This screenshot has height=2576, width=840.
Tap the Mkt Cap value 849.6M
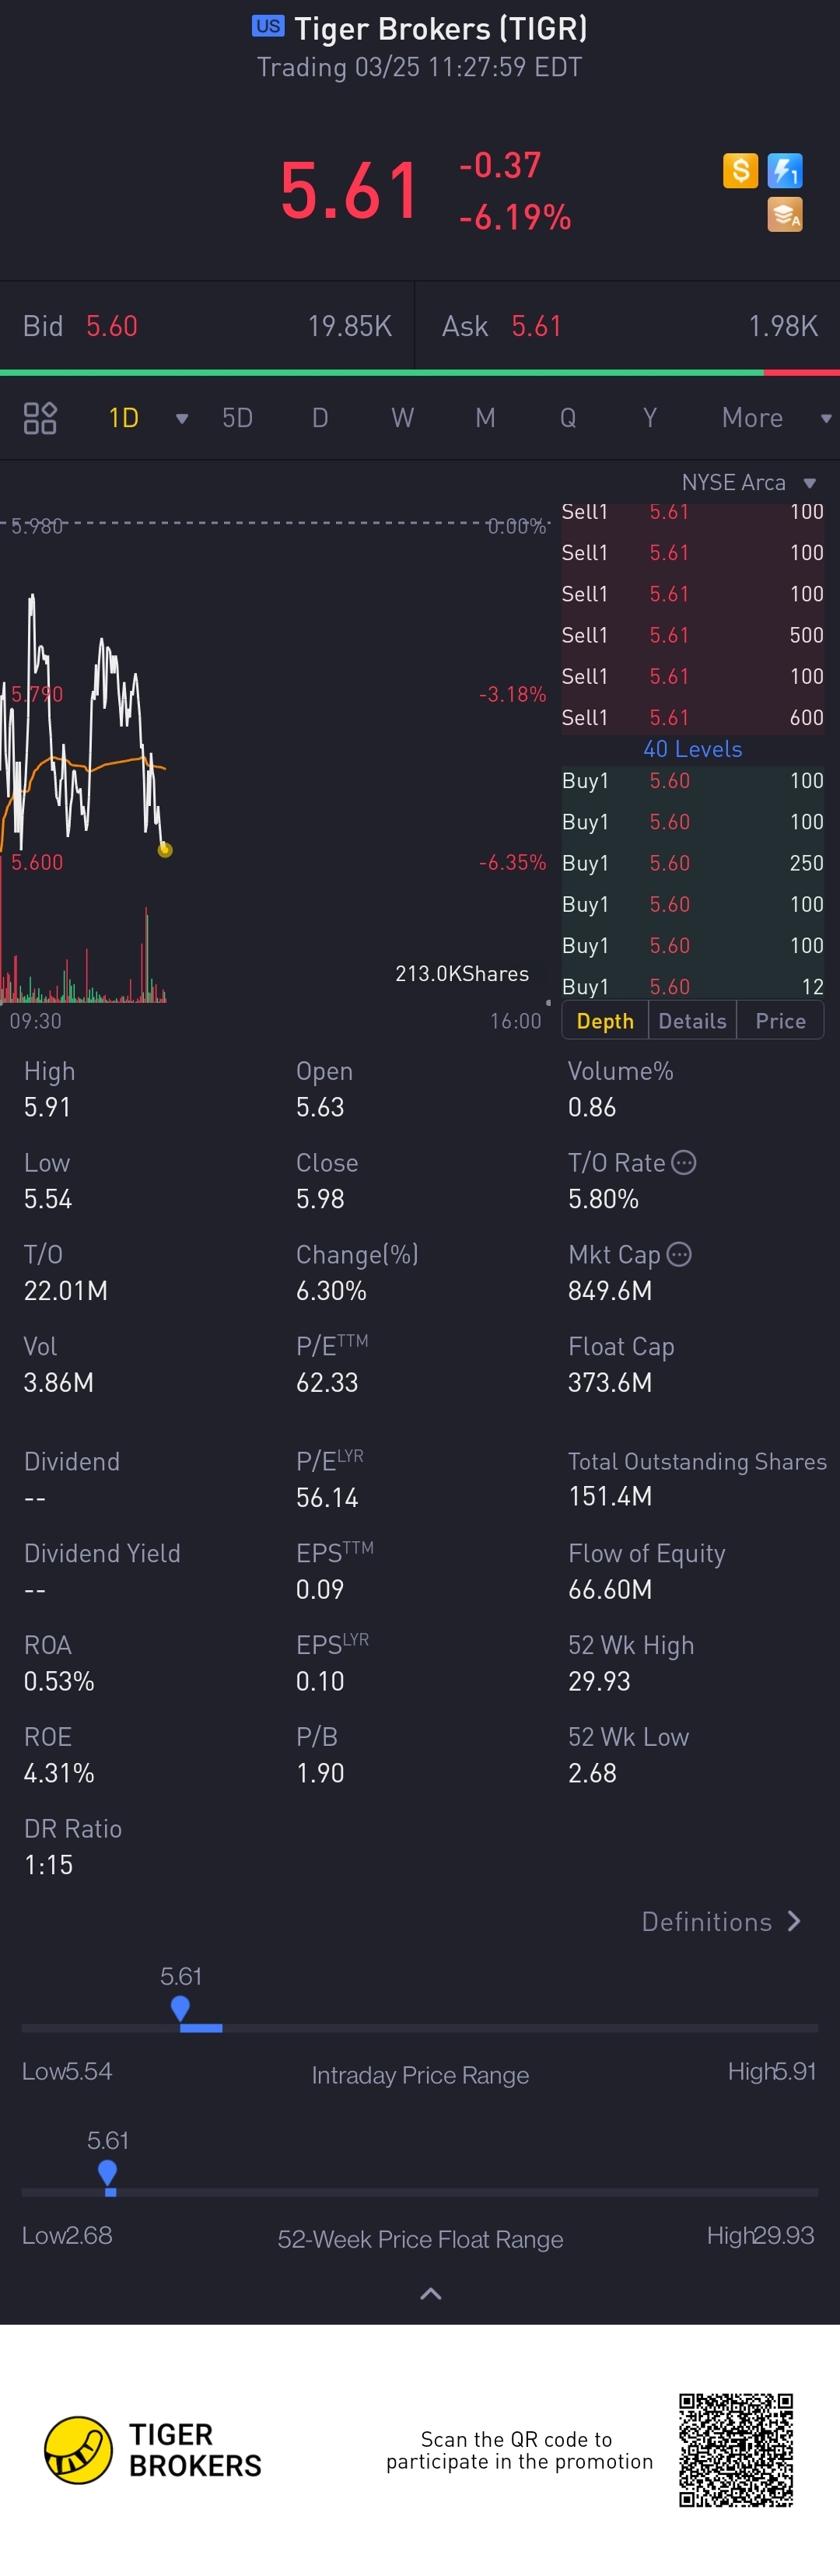tap(610, 1291)
